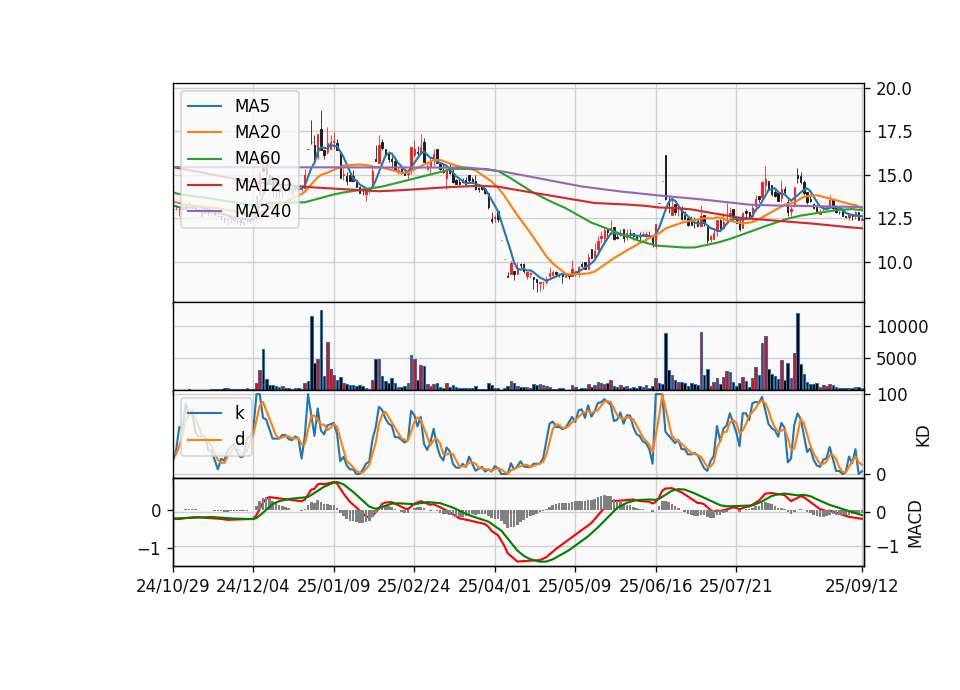Viewport: 960px width, 690px height.
Task: Click the 25/09/12 date axis label
Action: click(861, 586)
